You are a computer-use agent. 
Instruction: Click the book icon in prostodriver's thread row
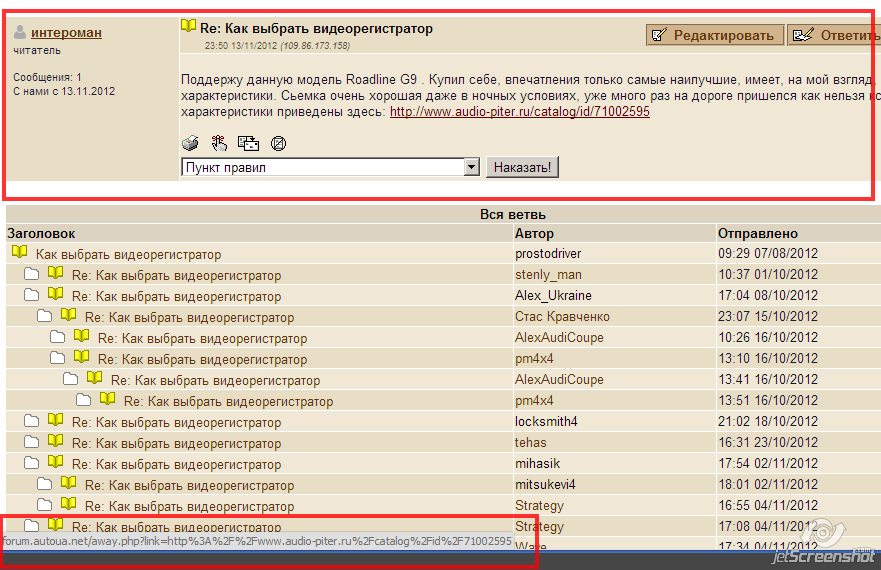coord(19,253)
